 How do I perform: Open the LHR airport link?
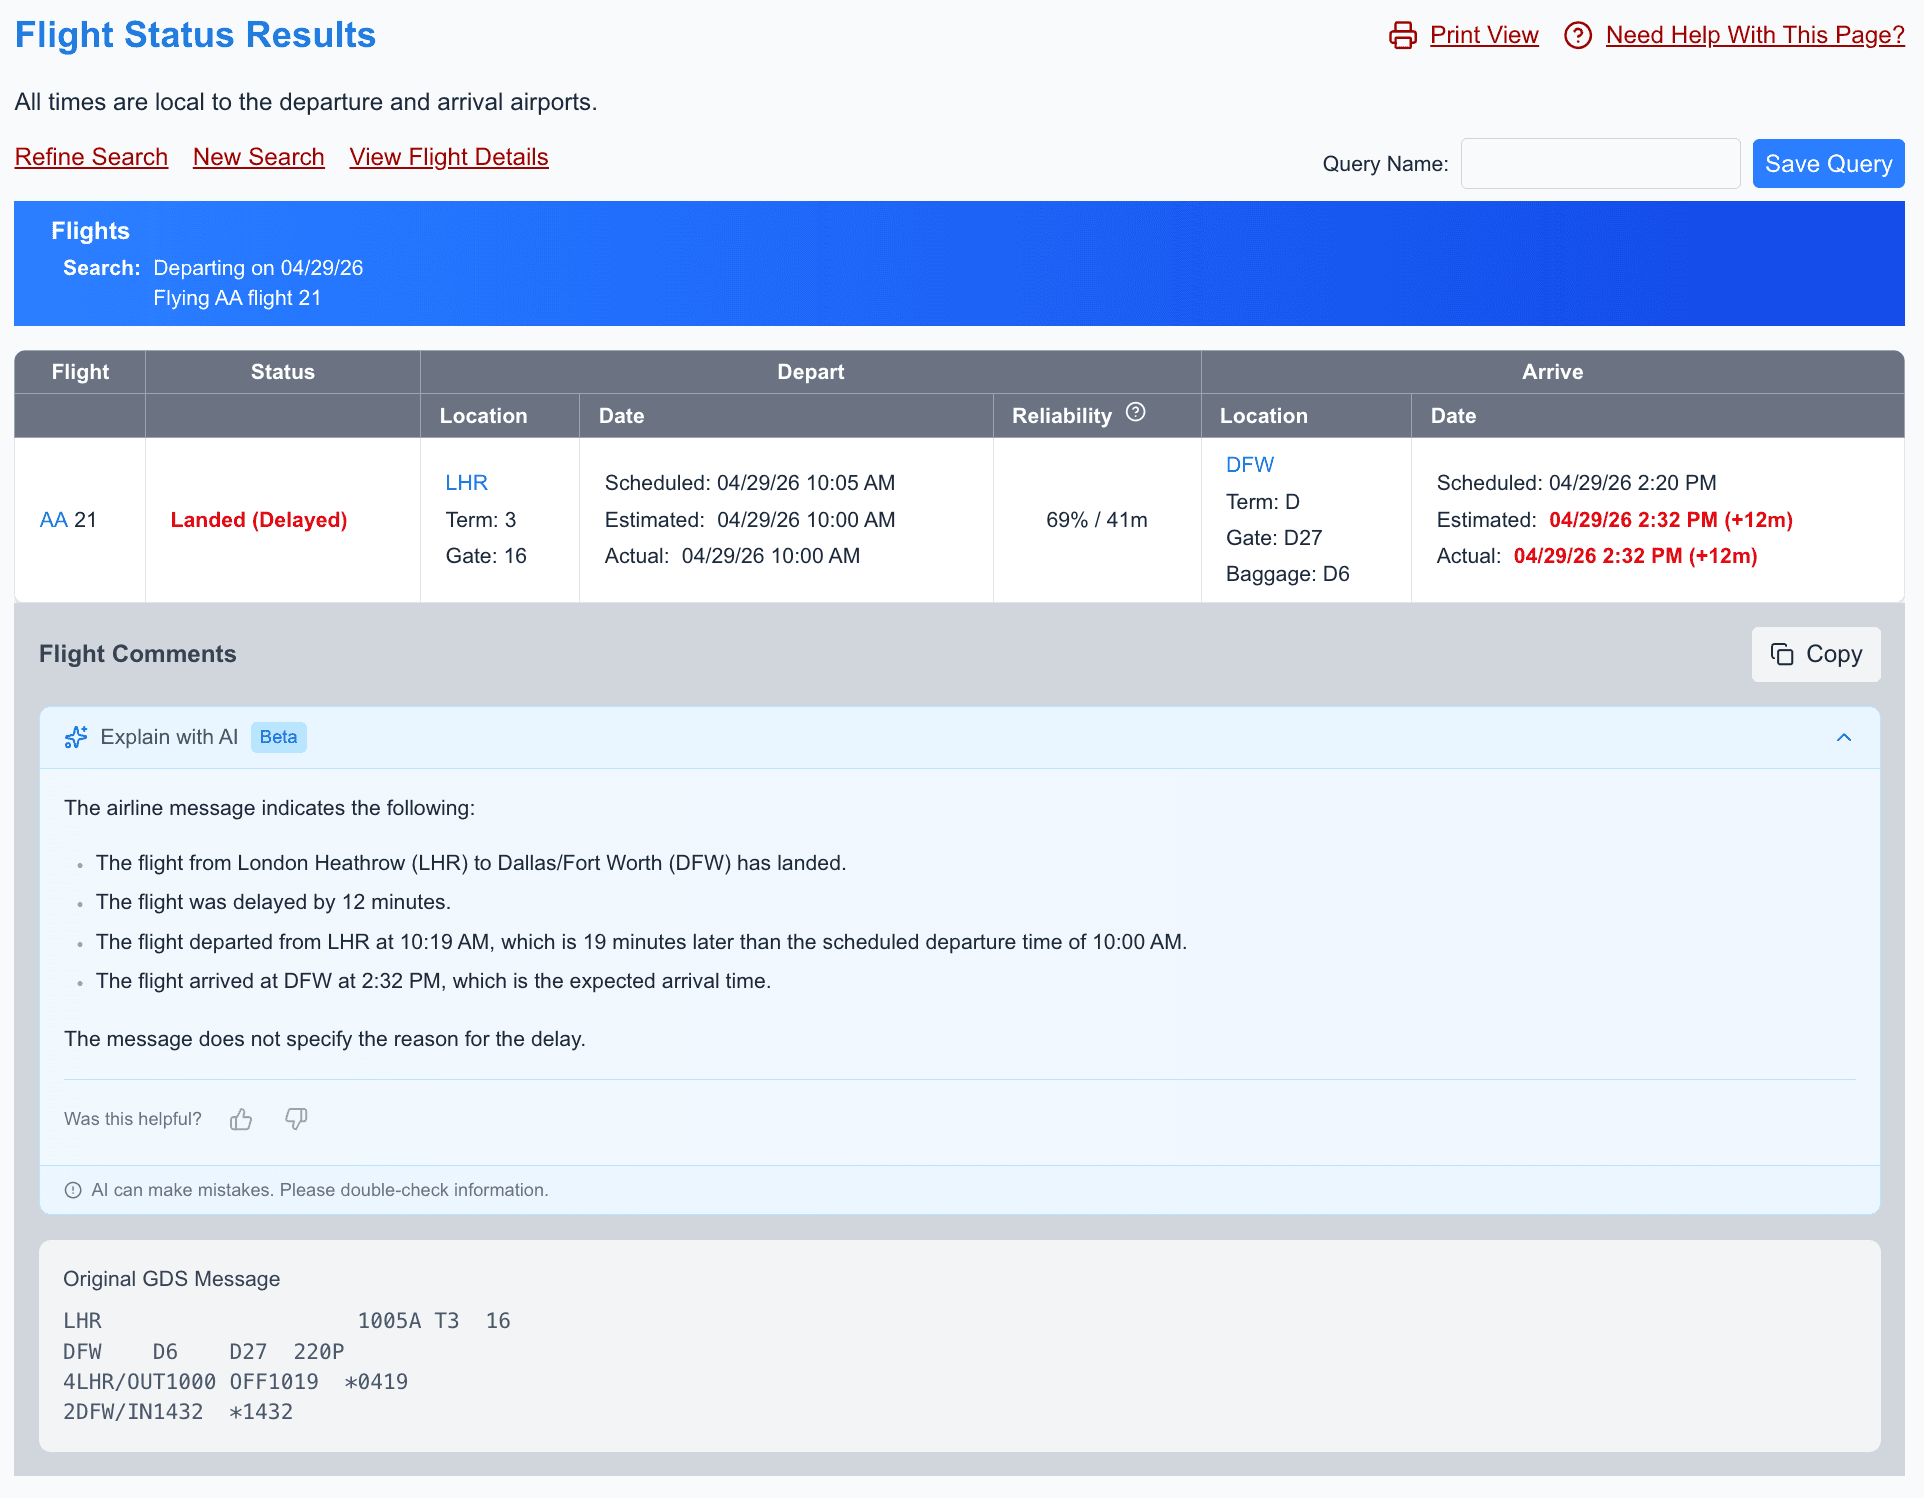pyautogui.click(x=466, y=483)
